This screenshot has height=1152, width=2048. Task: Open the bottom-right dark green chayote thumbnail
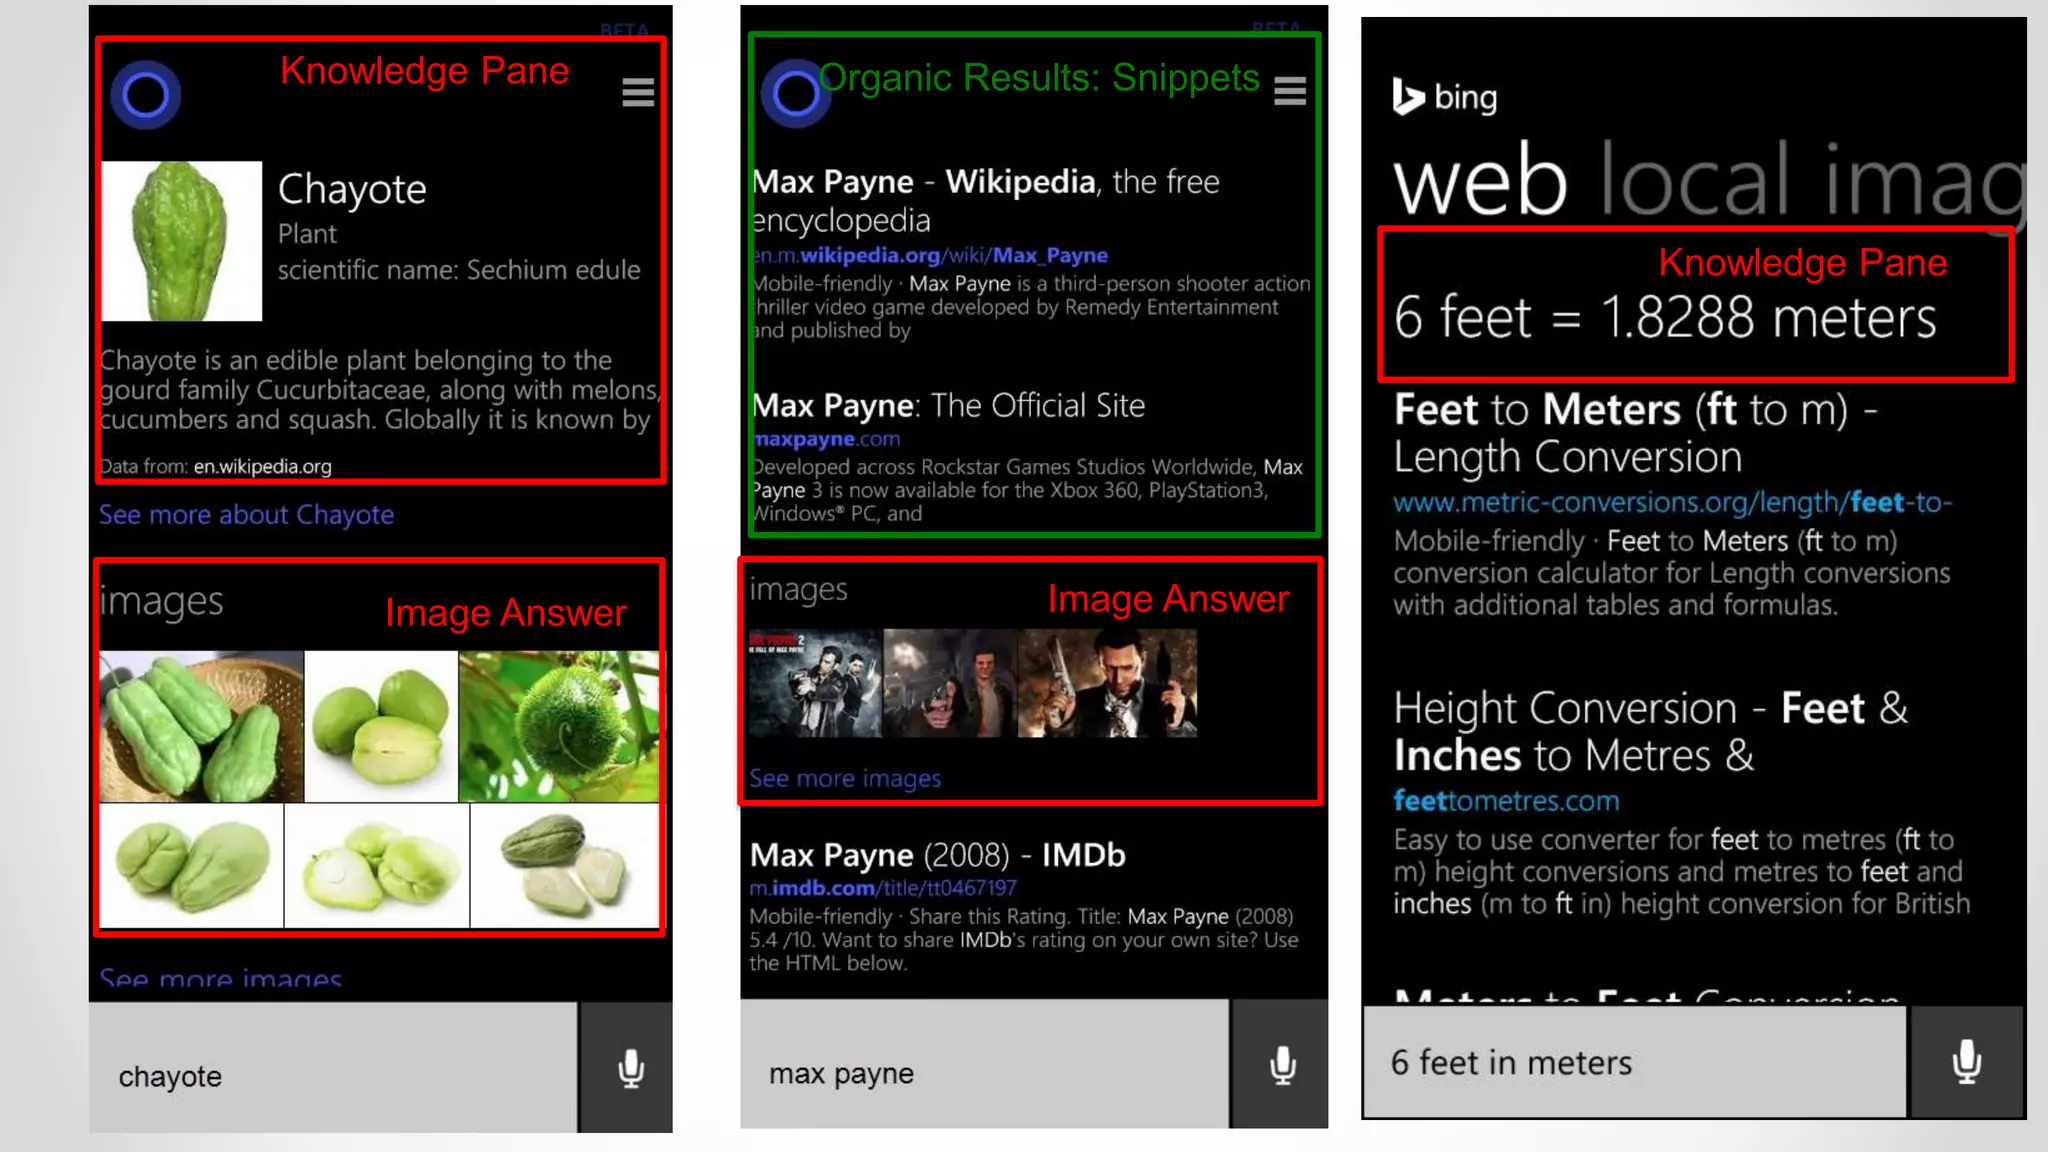pos(565,866)
